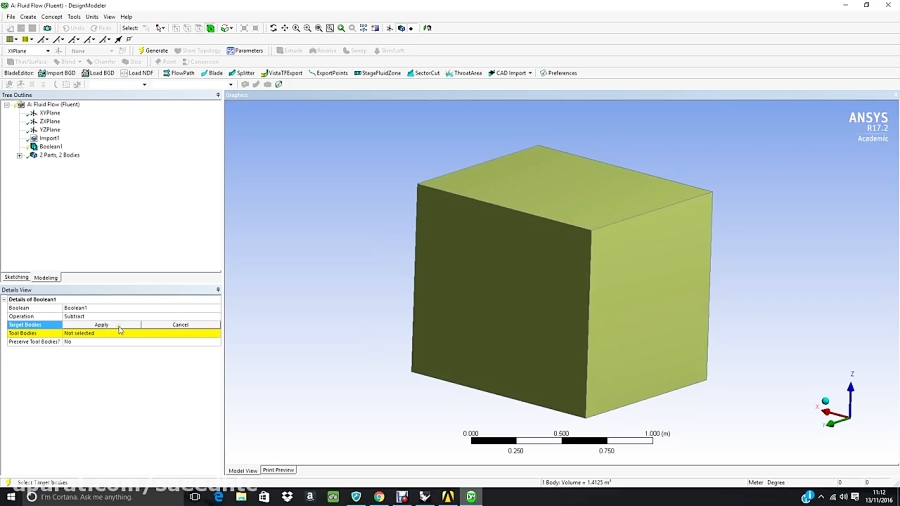Image resolution: width=900 pixels, height=506 pixels.
Task: Expand the 2 Parts, 2 Bodies node
Action: [20, 155]
